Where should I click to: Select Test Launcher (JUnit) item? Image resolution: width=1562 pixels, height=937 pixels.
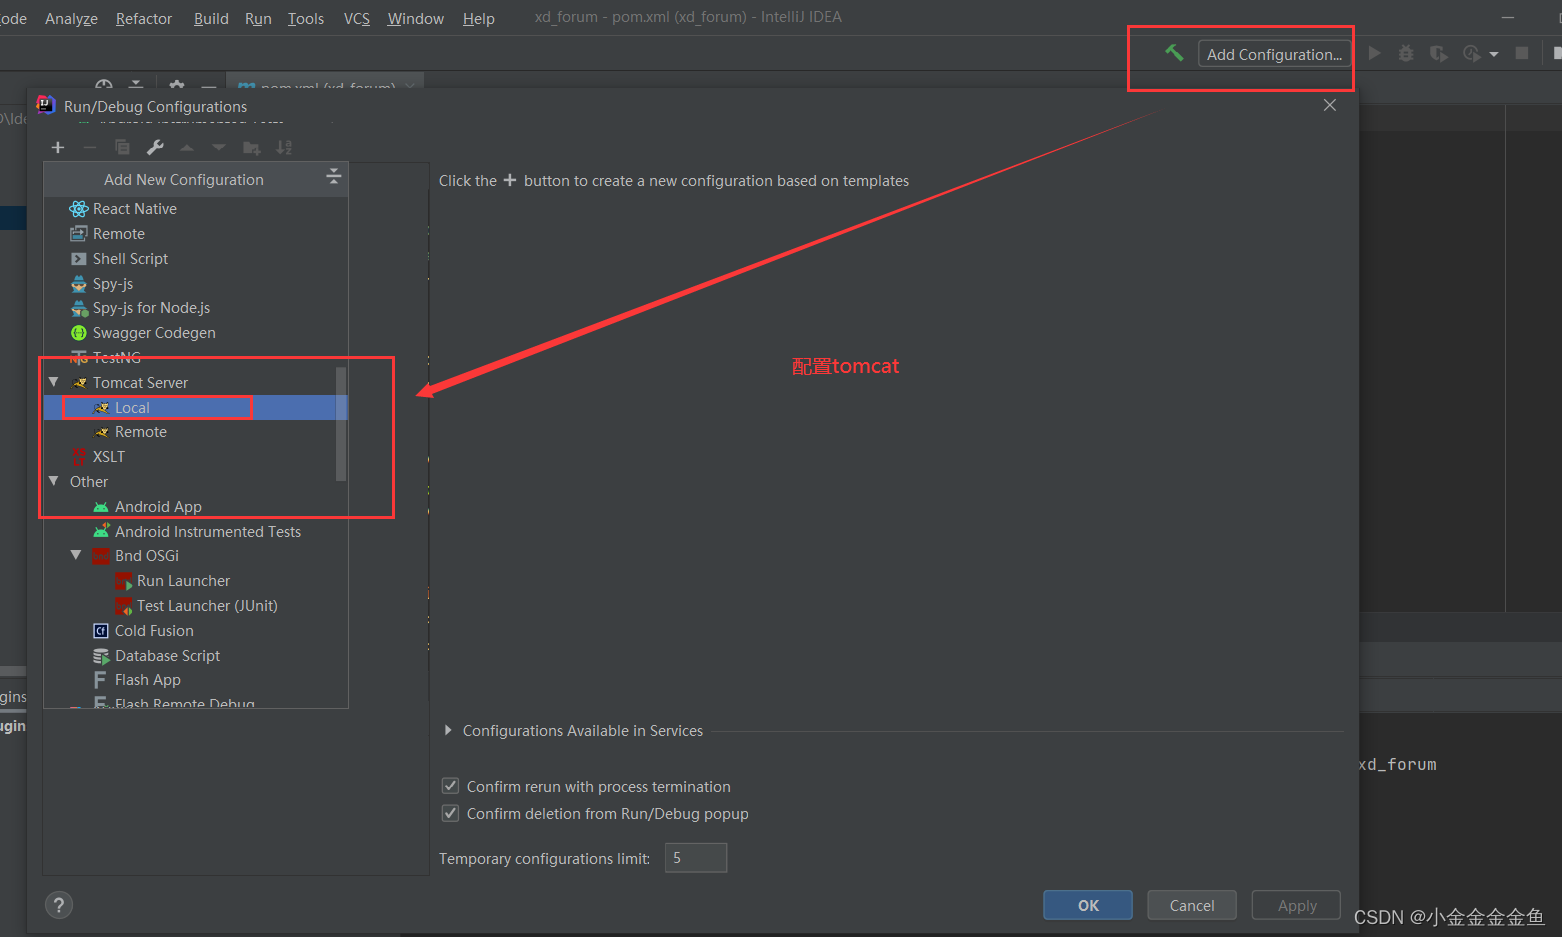click(196, 606)
